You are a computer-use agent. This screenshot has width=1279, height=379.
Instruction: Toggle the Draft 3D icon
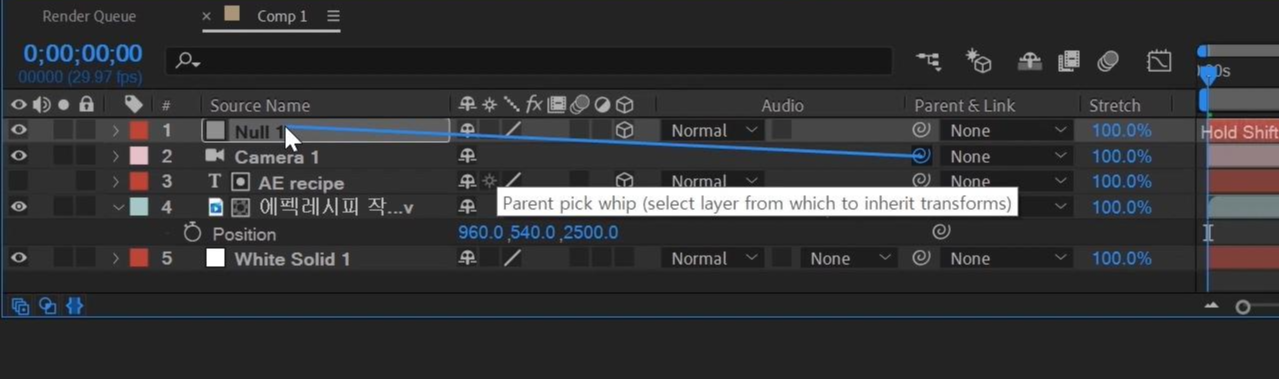click(x=978, y=61)
